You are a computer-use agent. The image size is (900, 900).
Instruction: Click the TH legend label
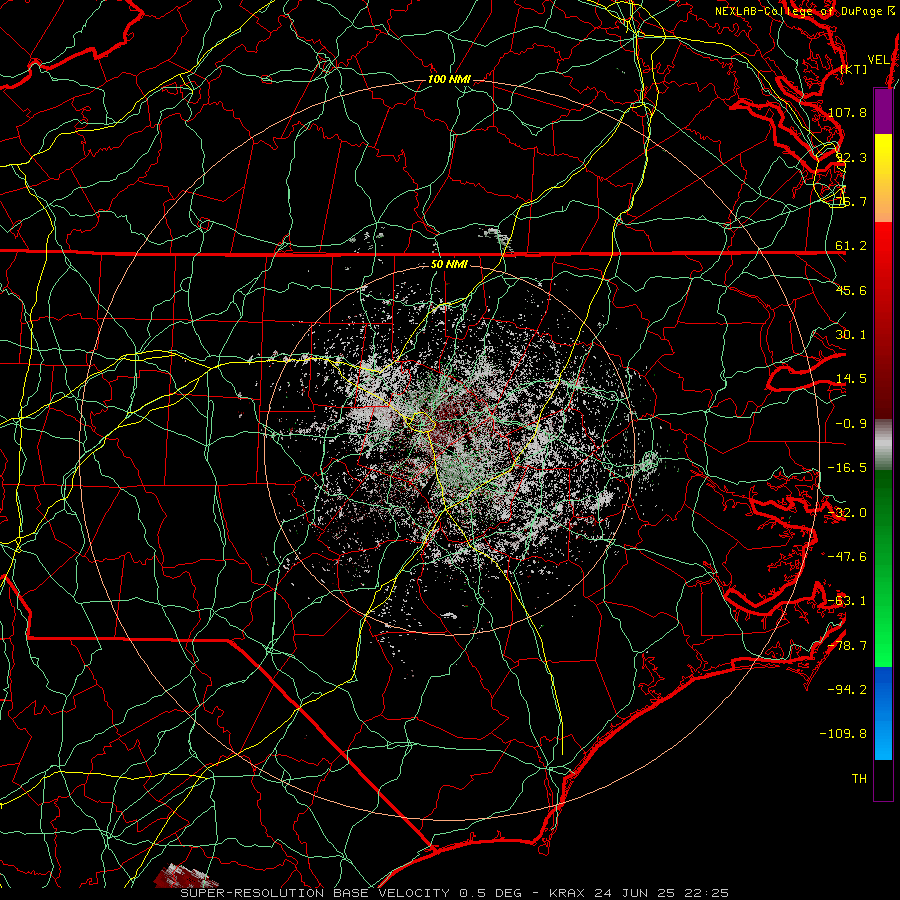tap(859, 779)
